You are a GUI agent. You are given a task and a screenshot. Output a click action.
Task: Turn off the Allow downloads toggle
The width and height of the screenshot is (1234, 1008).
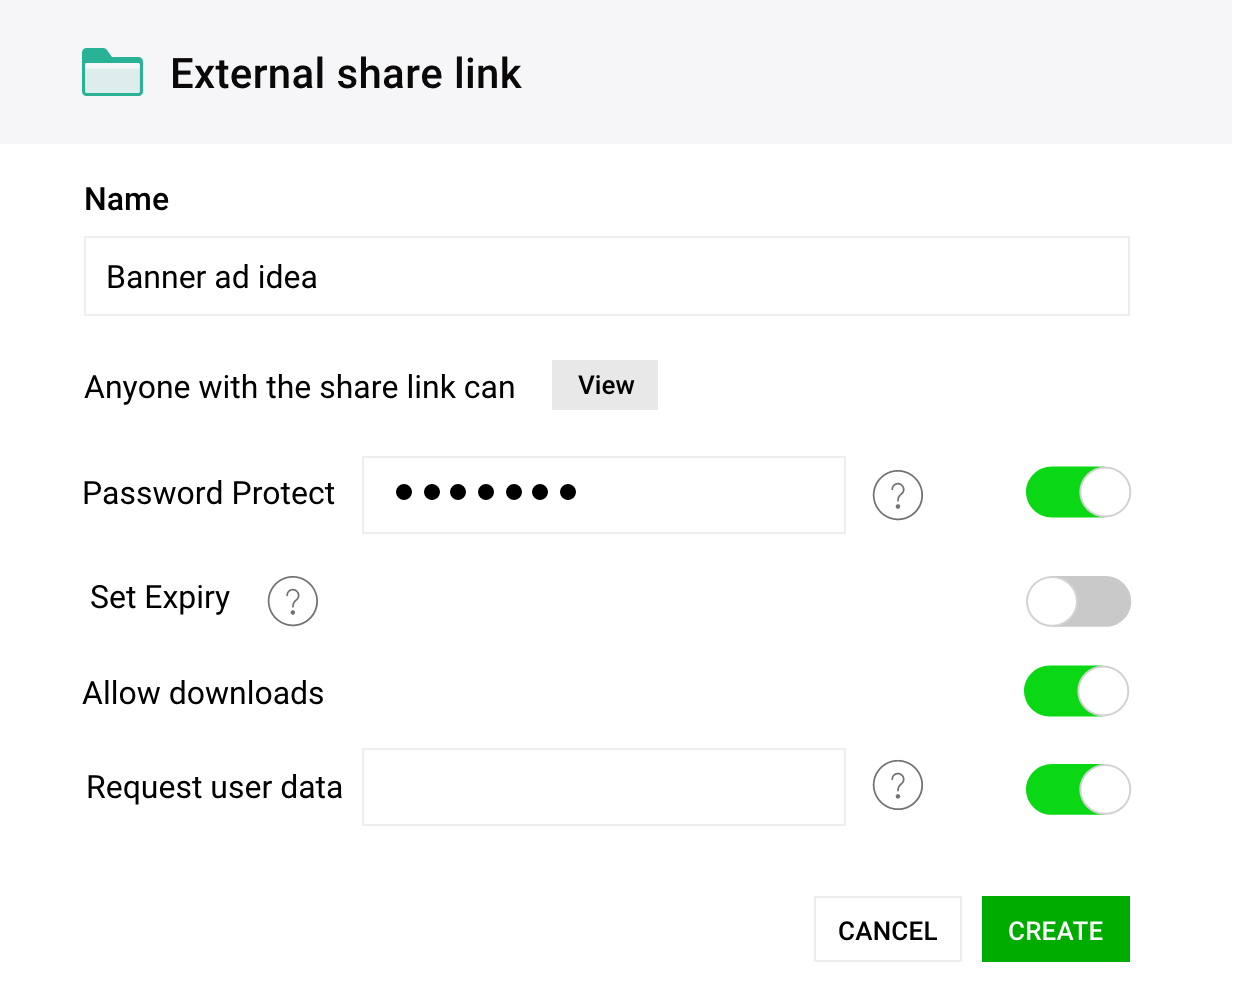coord(1076,691)
